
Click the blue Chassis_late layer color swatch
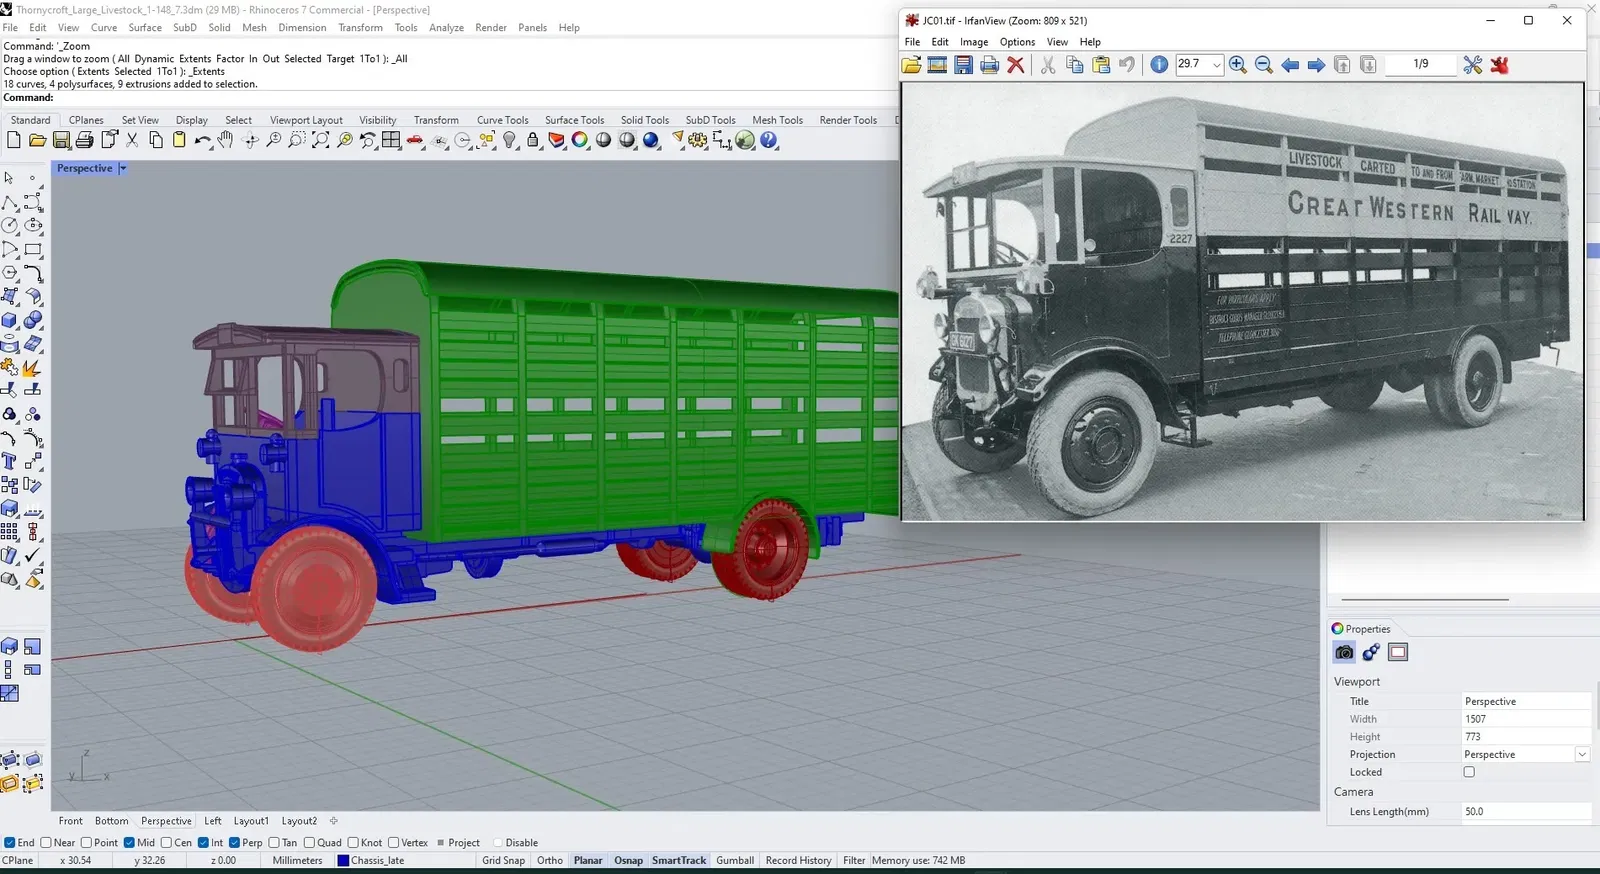point(343,860)
